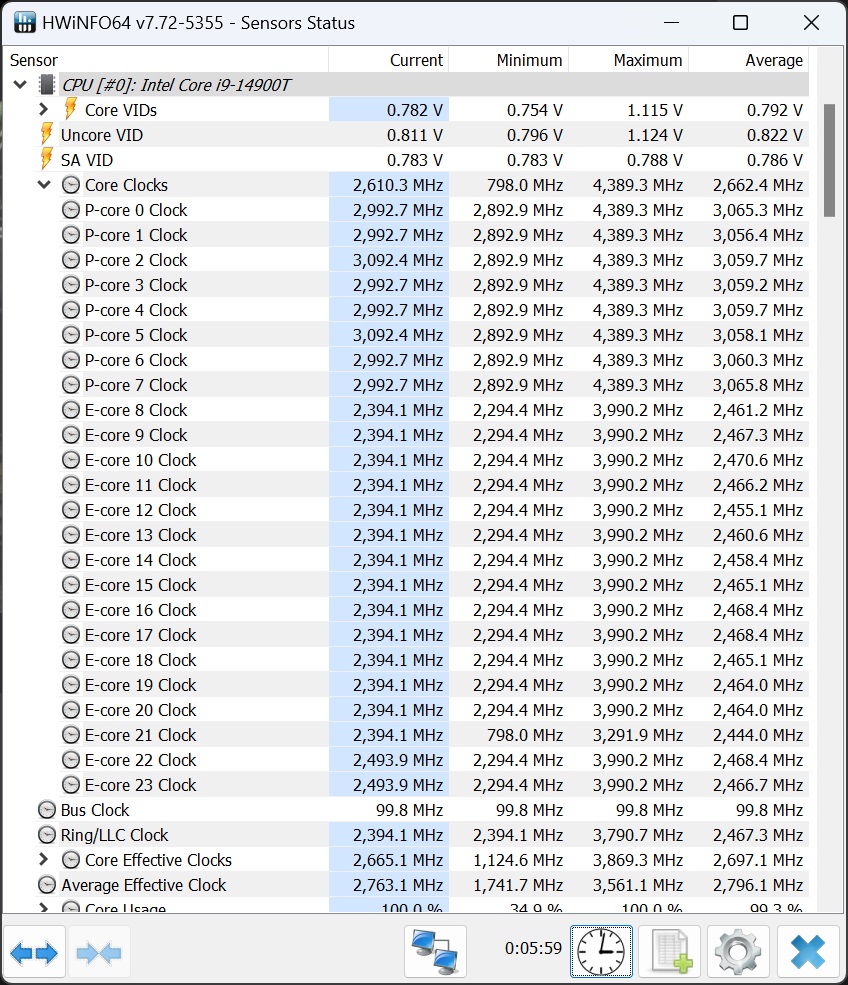848x985 pixels.
Task: Expand the Core VIDs group
Action: 43,109
